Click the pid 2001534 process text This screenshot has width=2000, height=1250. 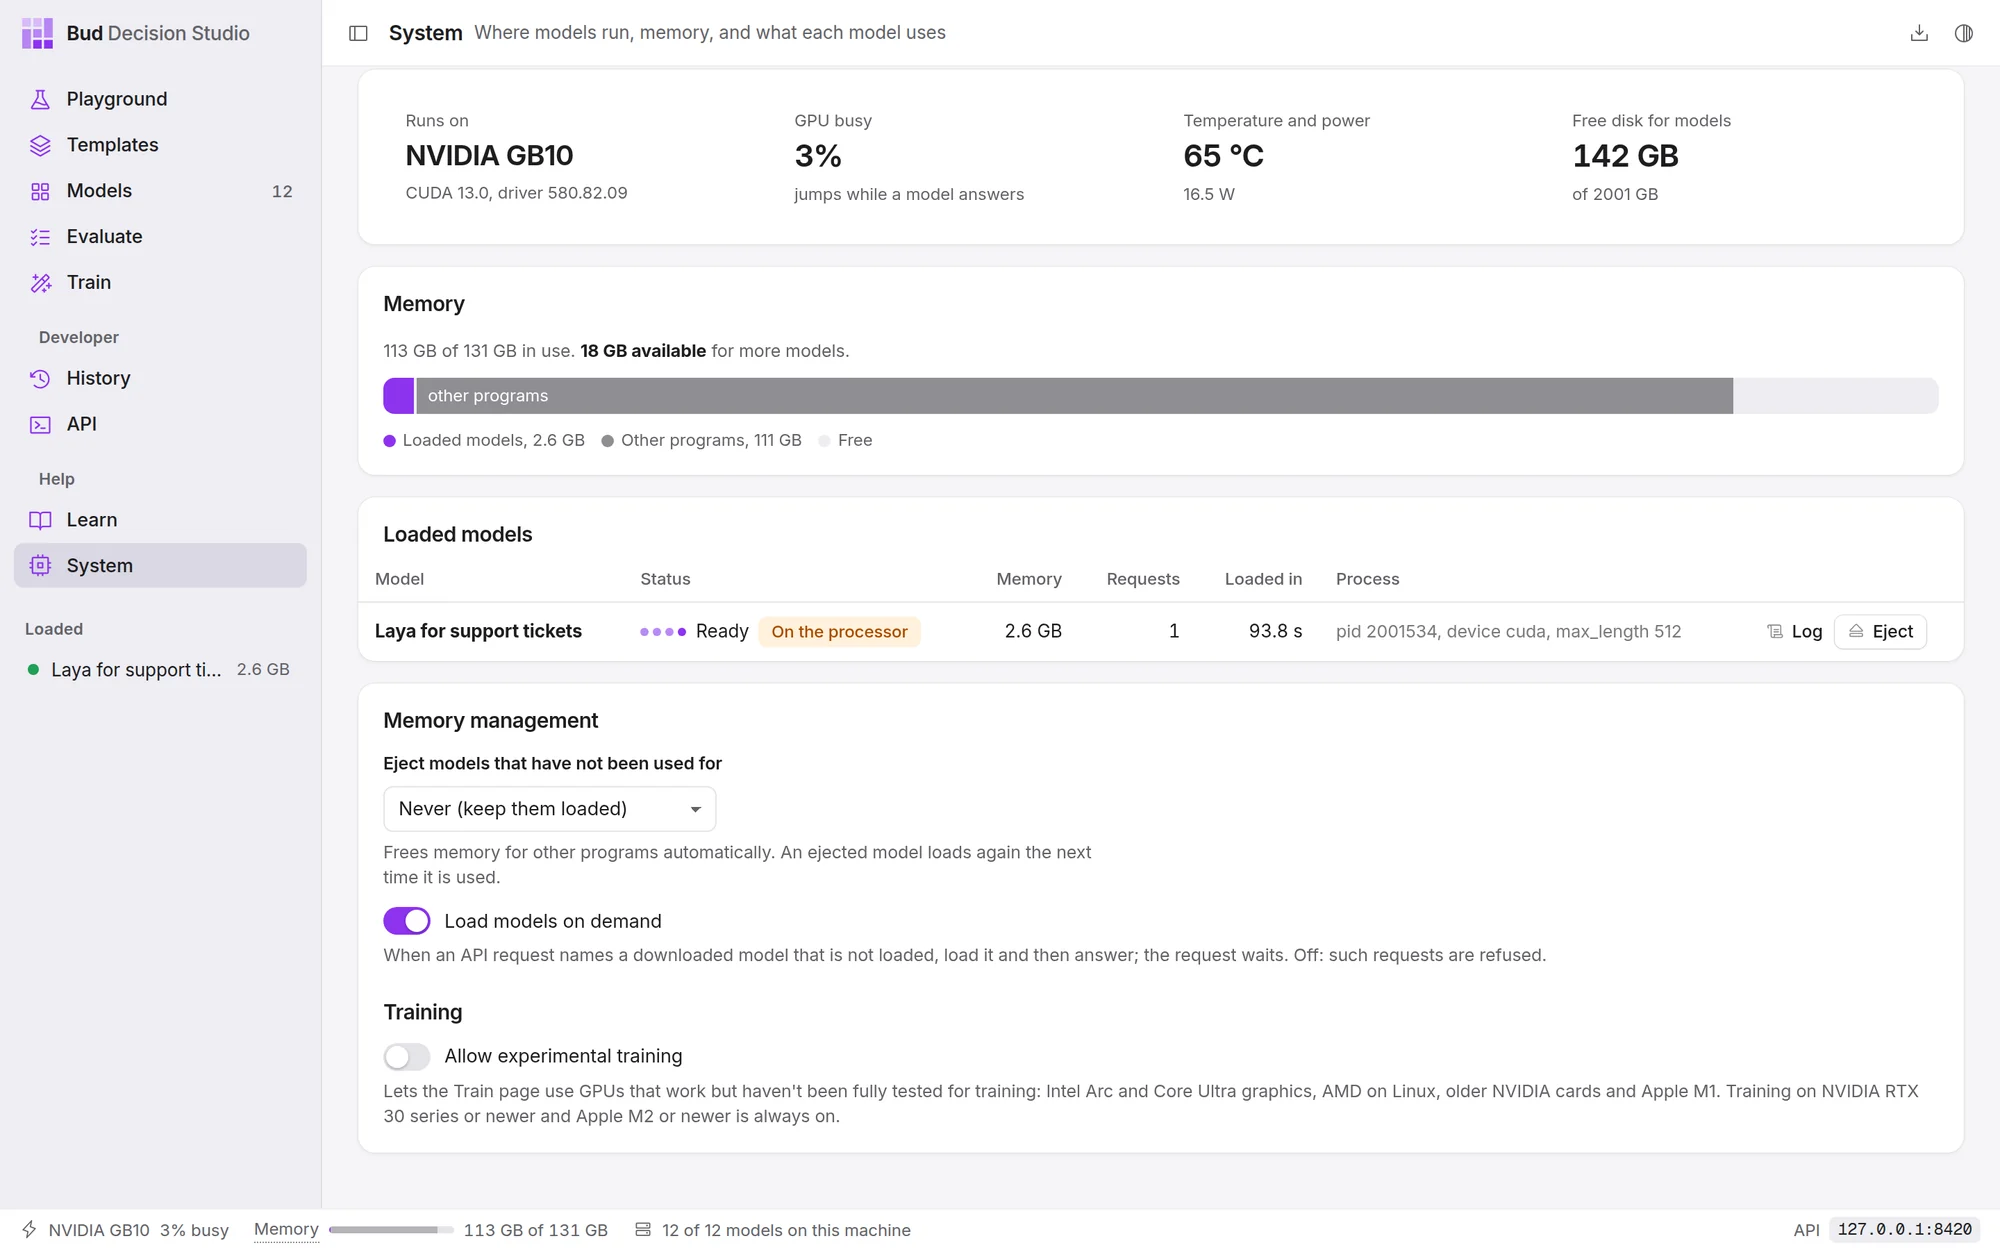click(1508, 631)
